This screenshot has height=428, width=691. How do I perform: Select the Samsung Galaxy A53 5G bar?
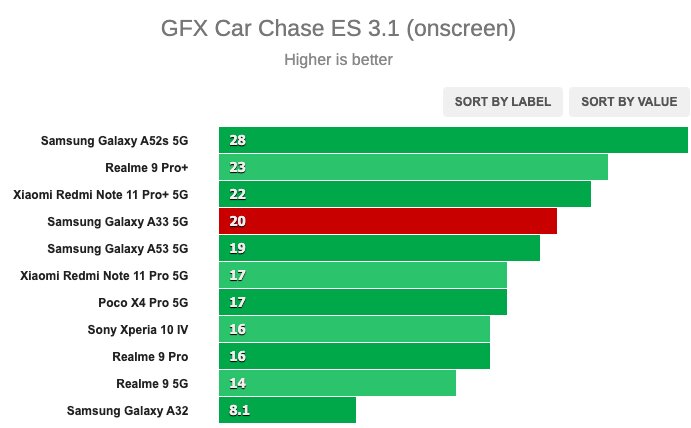click(x=379, y=248)
